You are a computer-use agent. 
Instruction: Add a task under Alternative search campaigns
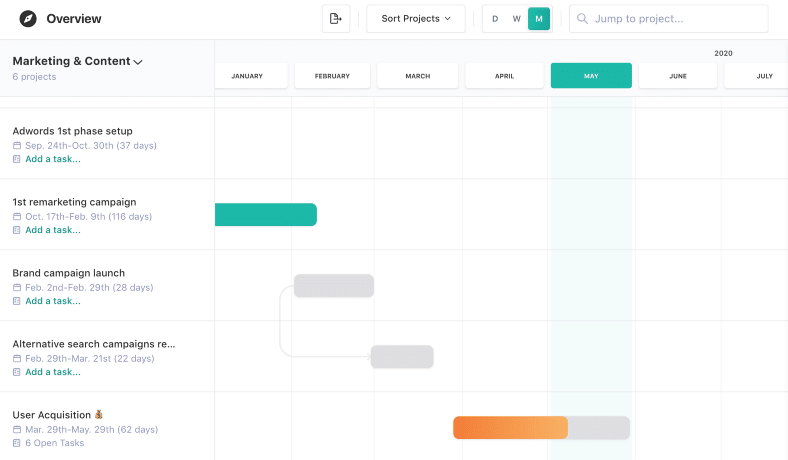click(53, 372)
